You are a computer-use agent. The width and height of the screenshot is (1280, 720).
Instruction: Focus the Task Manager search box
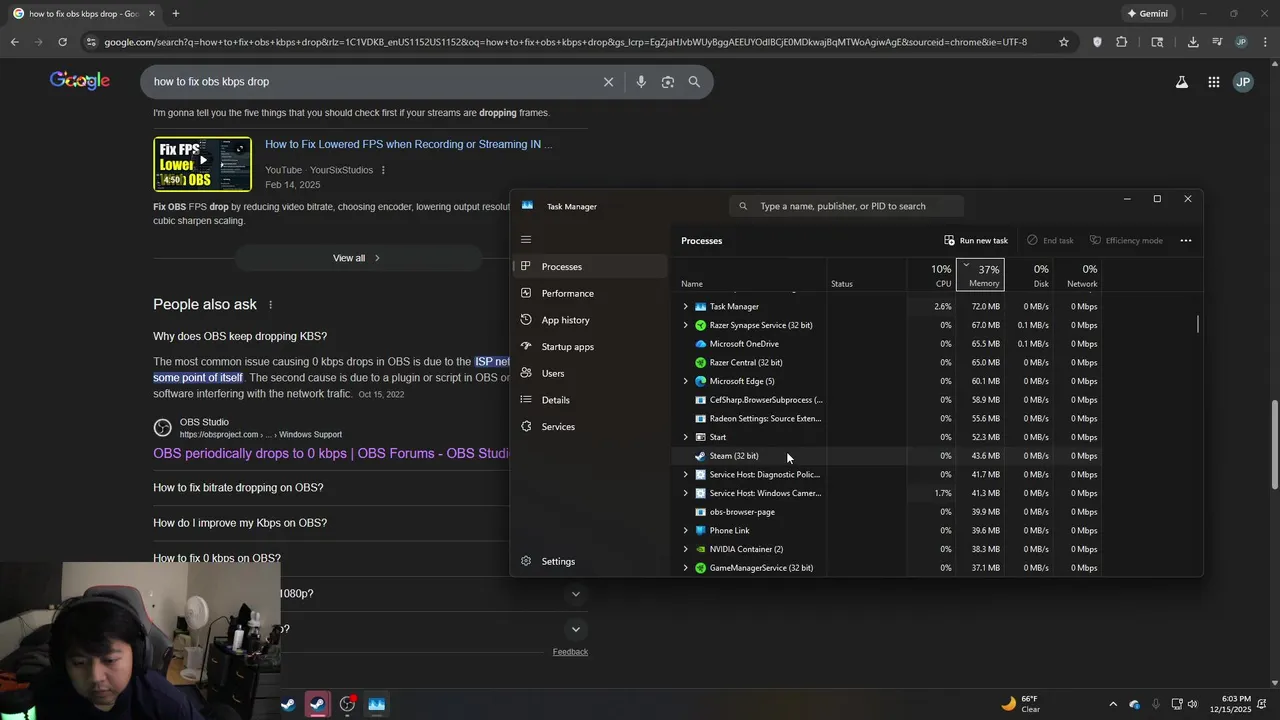point(846,206)
